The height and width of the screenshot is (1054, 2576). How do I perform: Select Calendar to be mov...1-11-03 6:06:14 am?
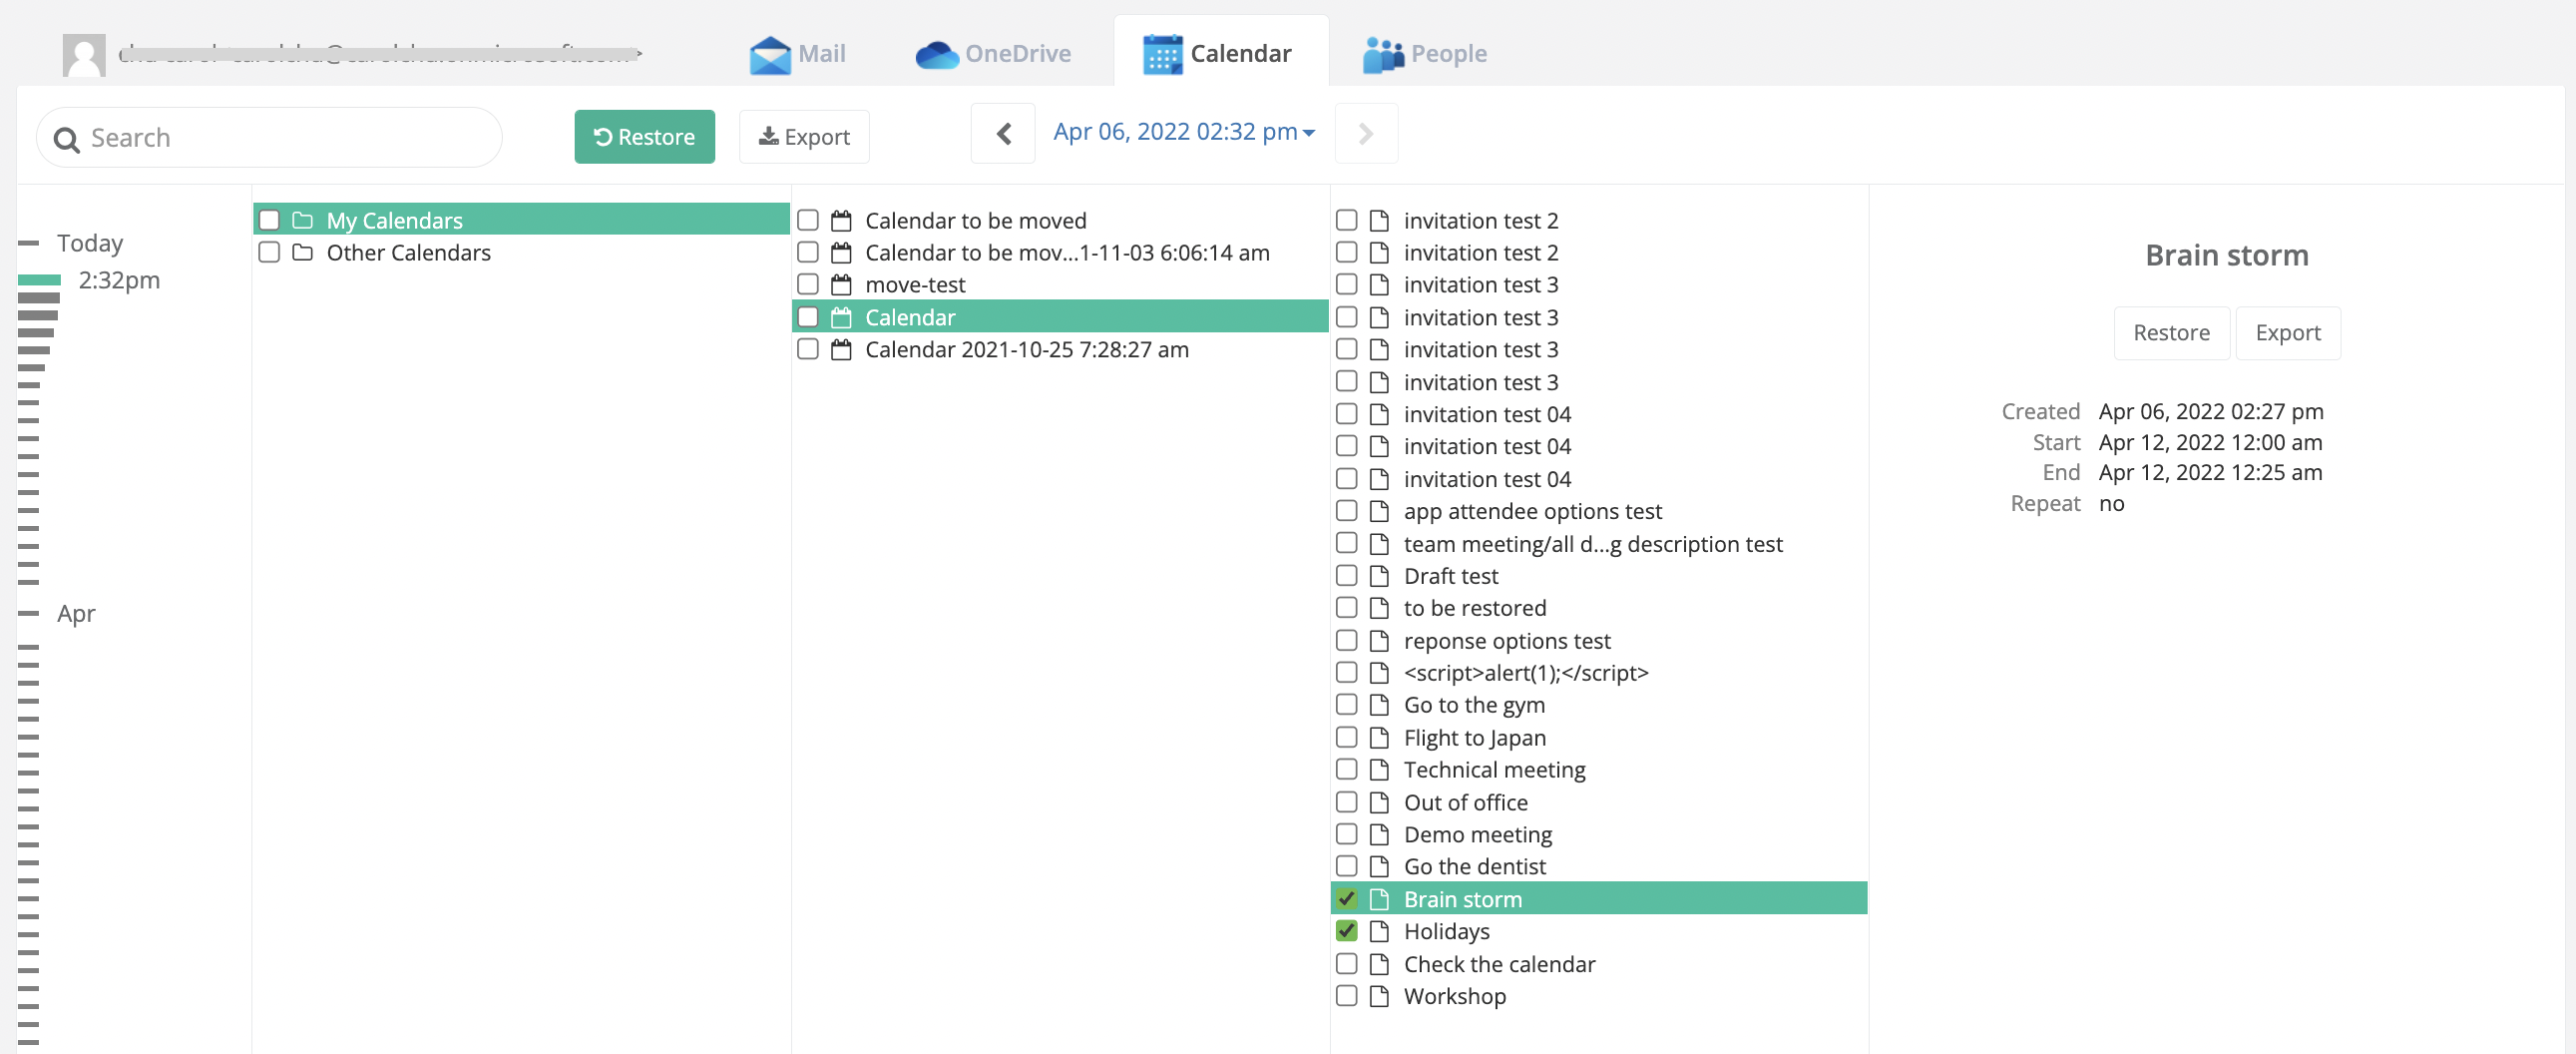[x=1060, y=252]
